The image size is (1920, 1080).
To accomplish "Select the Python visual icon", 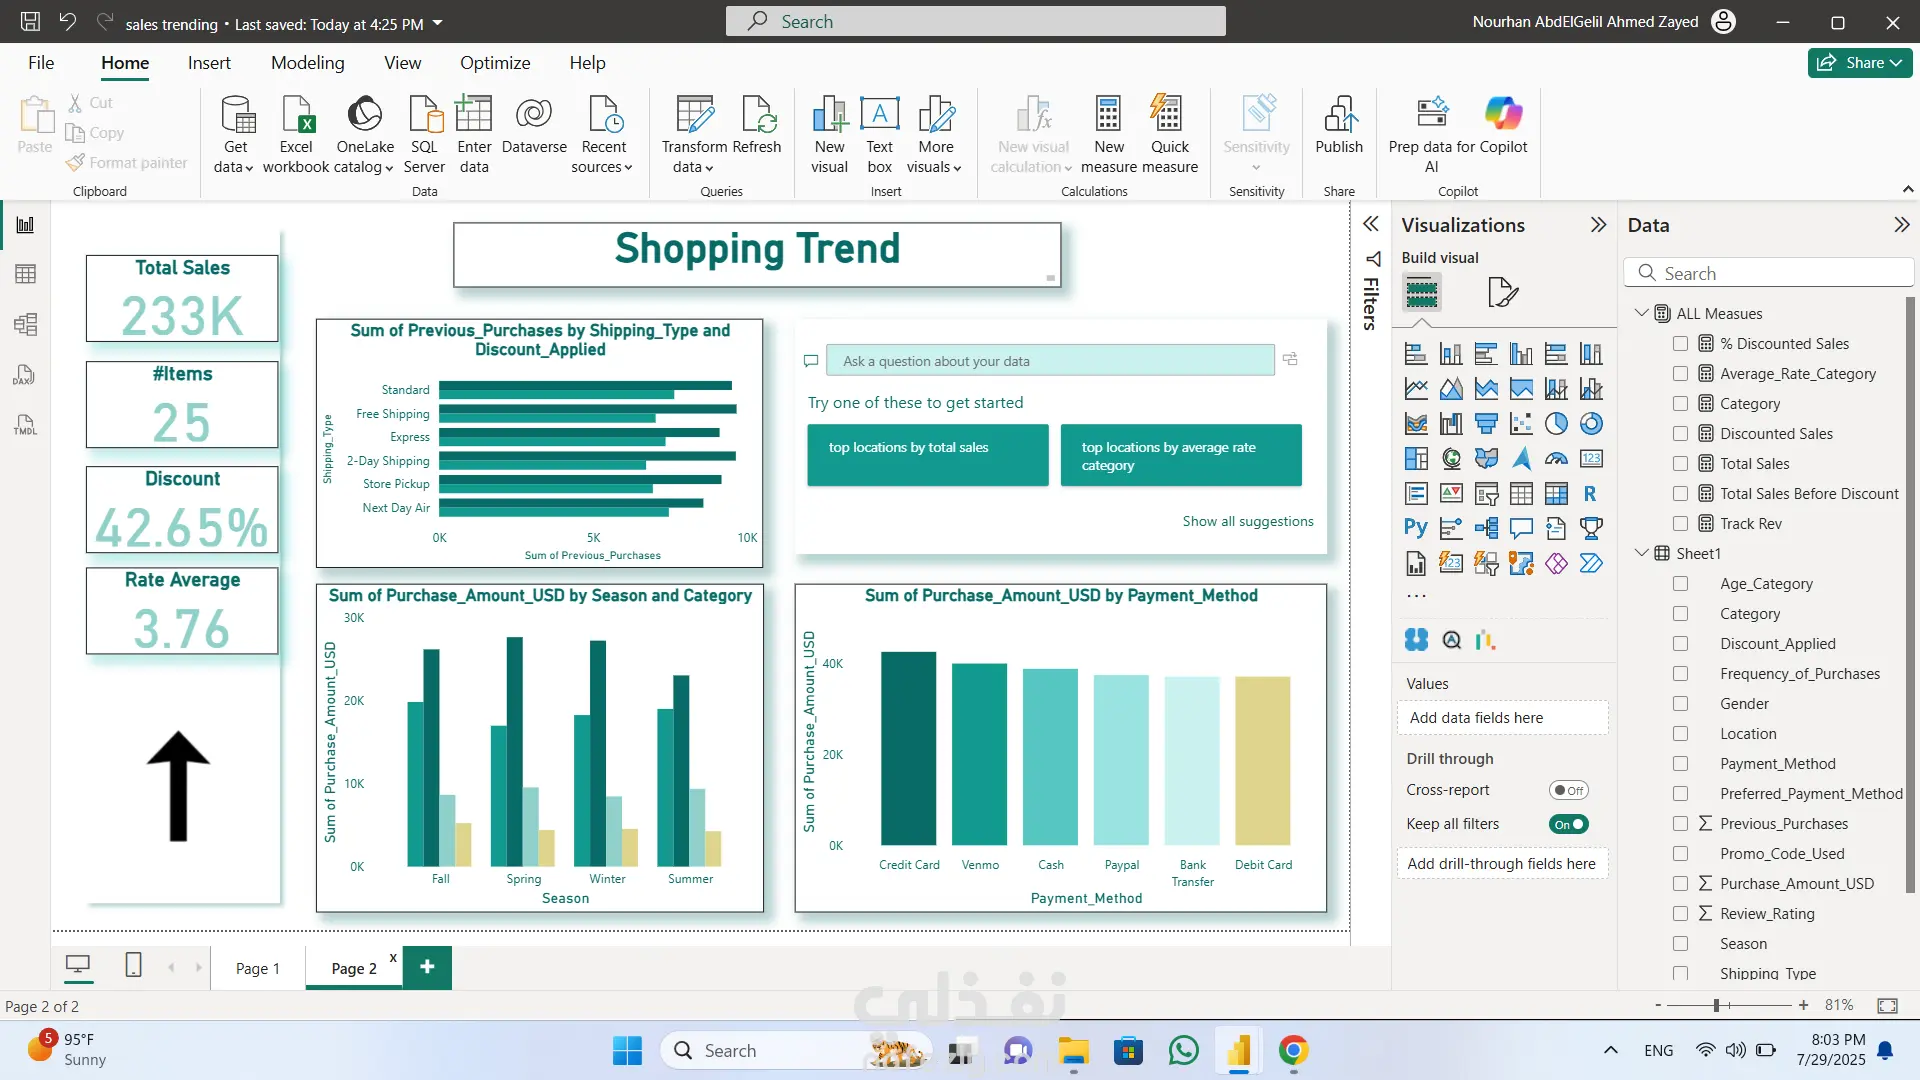I will pos(1416,528).
